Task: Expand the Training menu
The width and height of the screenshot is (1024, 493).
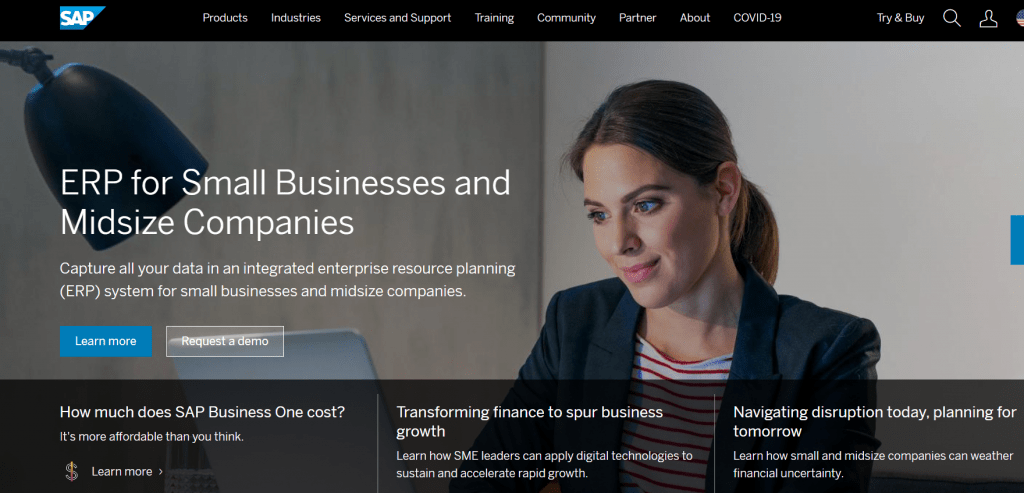Action: tap(494, 18)
